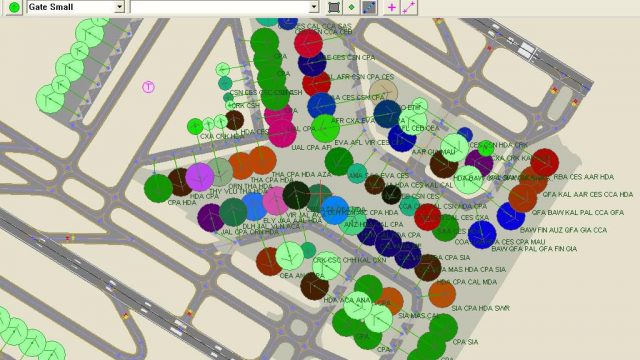Select the green diamond node tool
Screen dimensions: 640x360
[x=351, y=7]
